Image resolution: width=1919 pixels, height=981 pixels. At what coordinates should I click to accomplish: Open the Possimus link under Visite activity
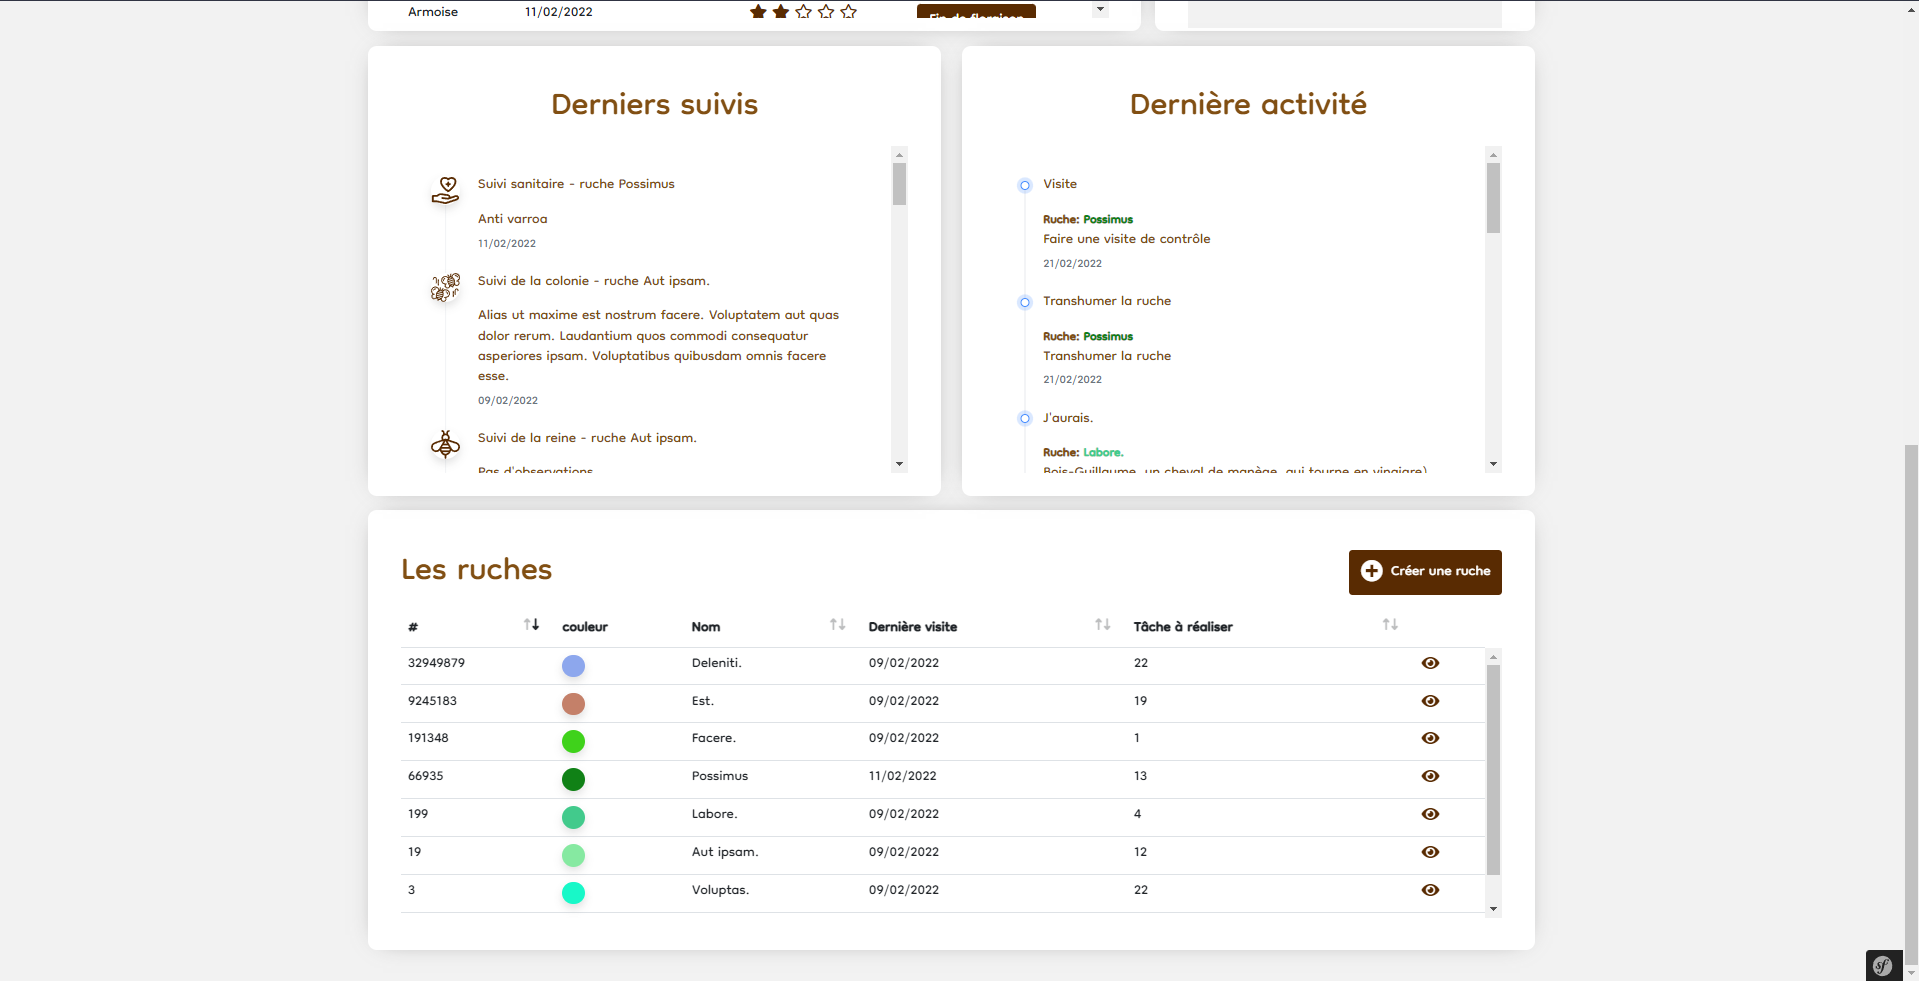pyautogui.click(x=1108, y=220)
